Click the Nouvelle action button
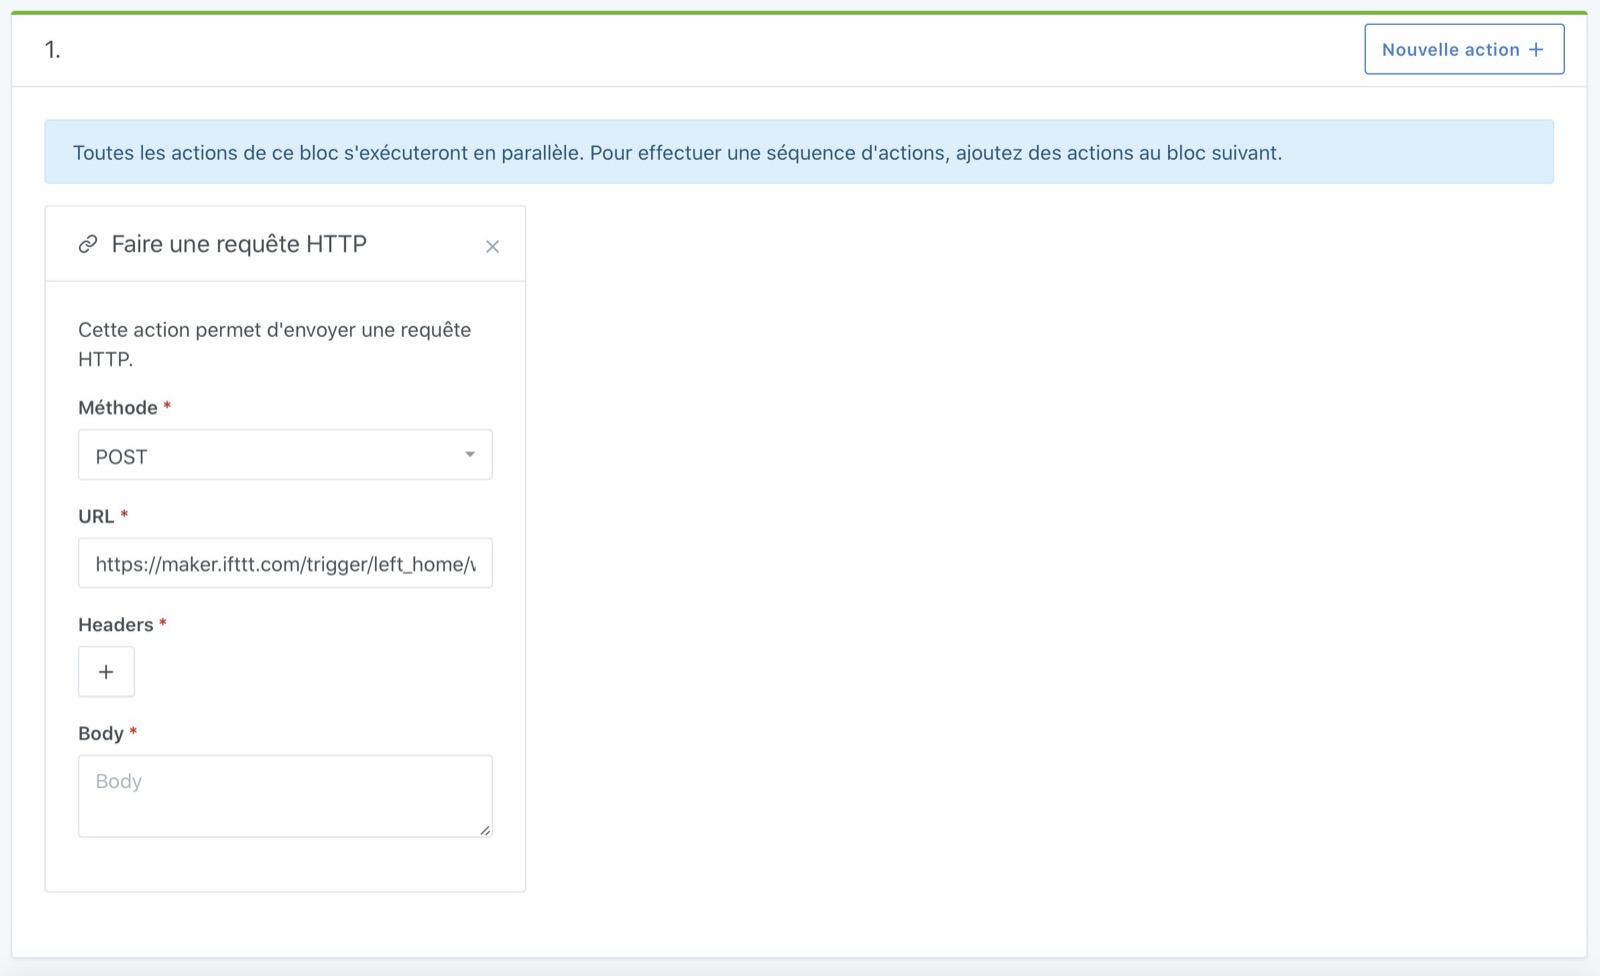Image resolution: width=1600 pixels, height=976 pixels. [x=1463, y=50]
